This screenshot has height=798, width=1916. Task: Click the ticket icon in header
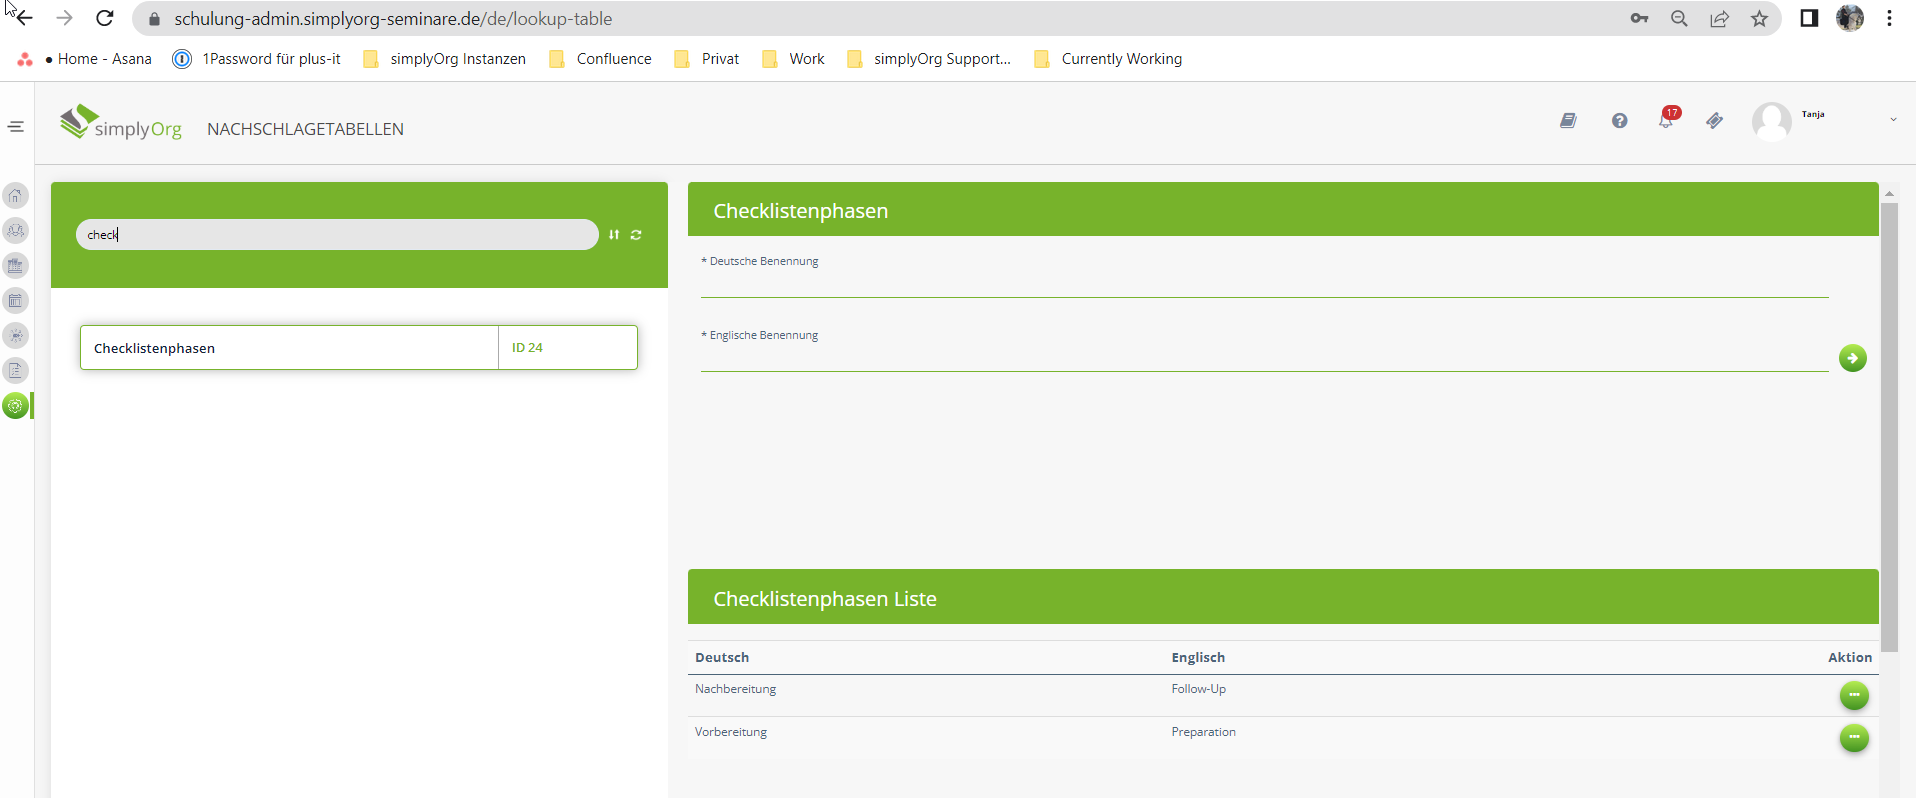point(1714,121)
